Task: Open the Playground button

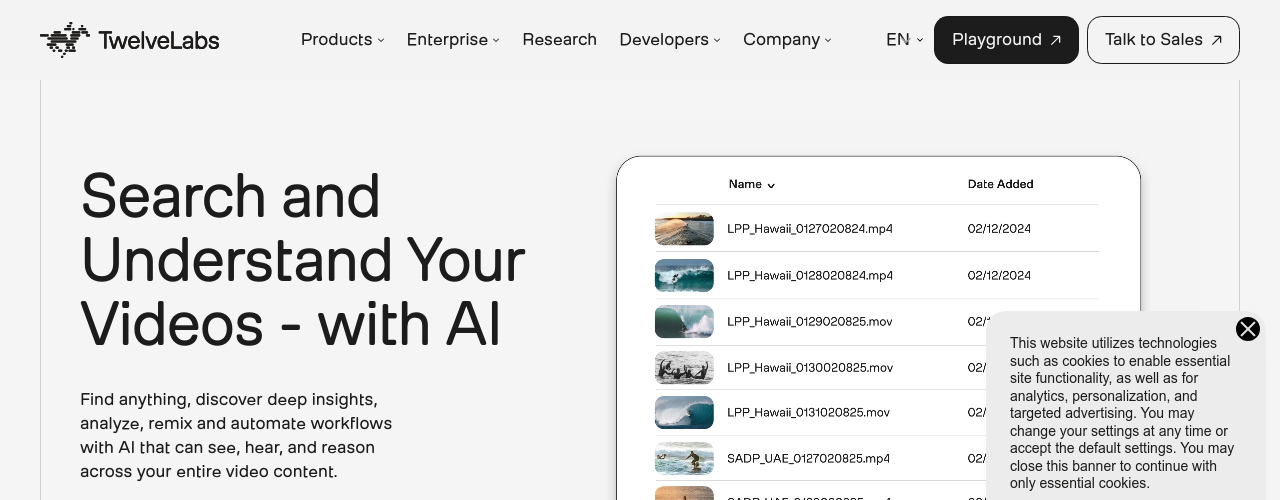Action: pos(1006,40)
